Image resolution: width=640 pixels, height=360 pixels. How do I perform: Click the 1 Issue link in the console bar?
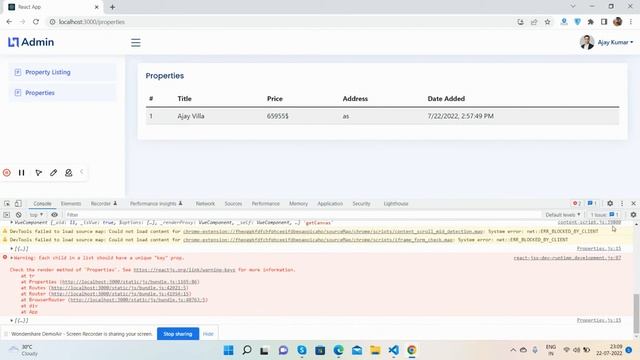point(604,215)
